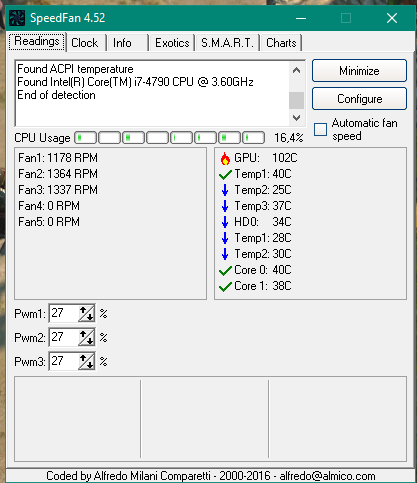The width and height of the screenshot is (417, 483).
Task: Click the 'Found Intel(R) Core(TM) i7-4790' log line
Action: pos(135,82)
